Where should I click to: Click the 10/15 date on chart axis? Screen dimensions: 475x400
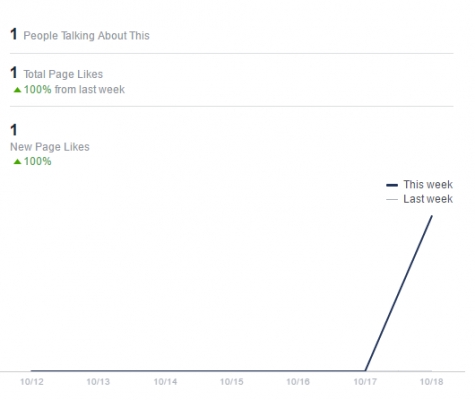(232, 382)
